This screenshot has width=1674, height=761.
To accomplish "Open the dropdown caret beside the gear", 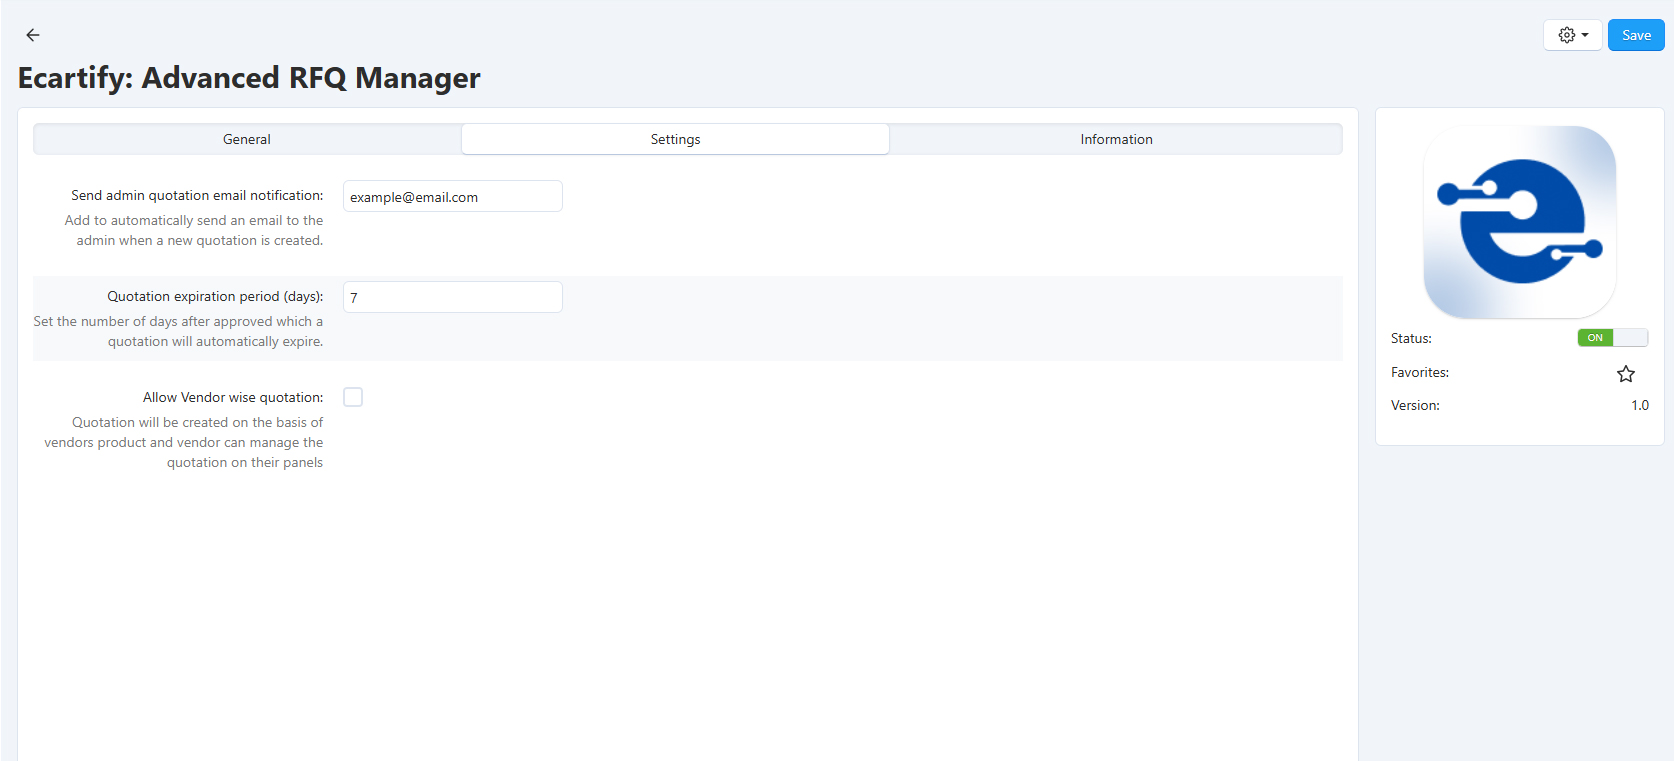I will tap(1585, 35).
